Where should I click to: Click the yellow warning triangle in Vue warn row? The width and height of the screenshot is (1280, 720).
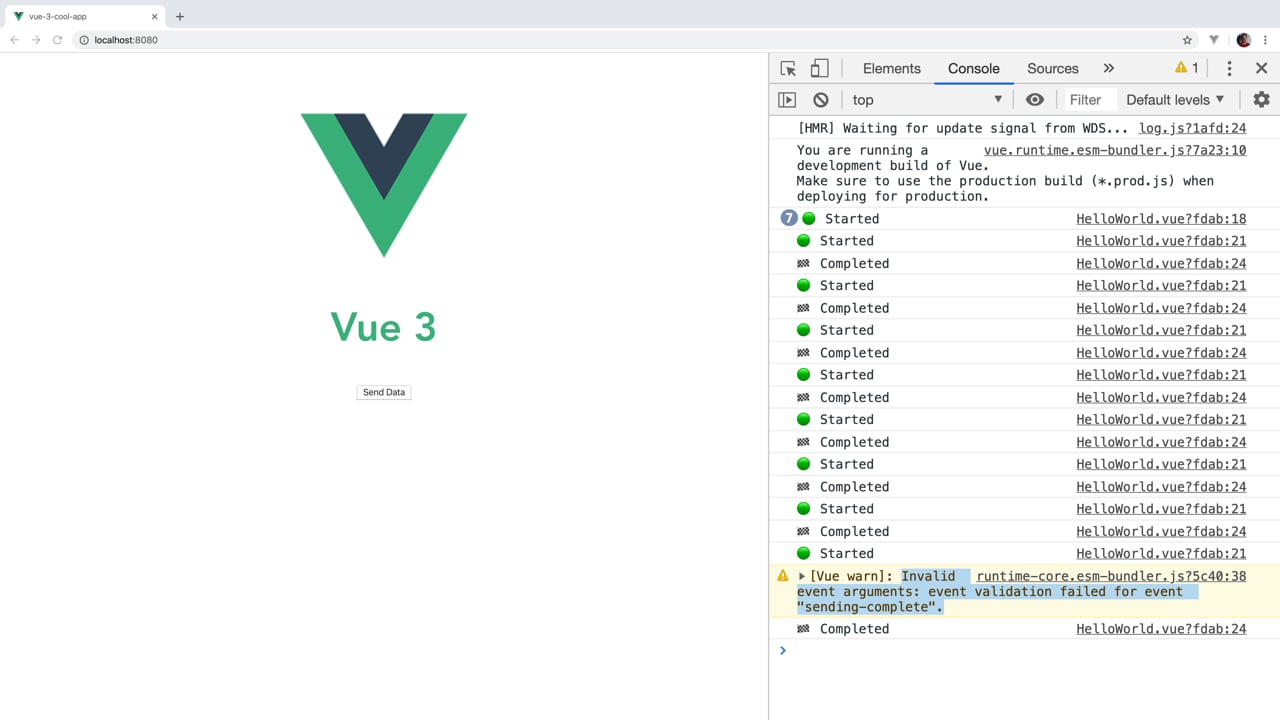pos(783,576)
